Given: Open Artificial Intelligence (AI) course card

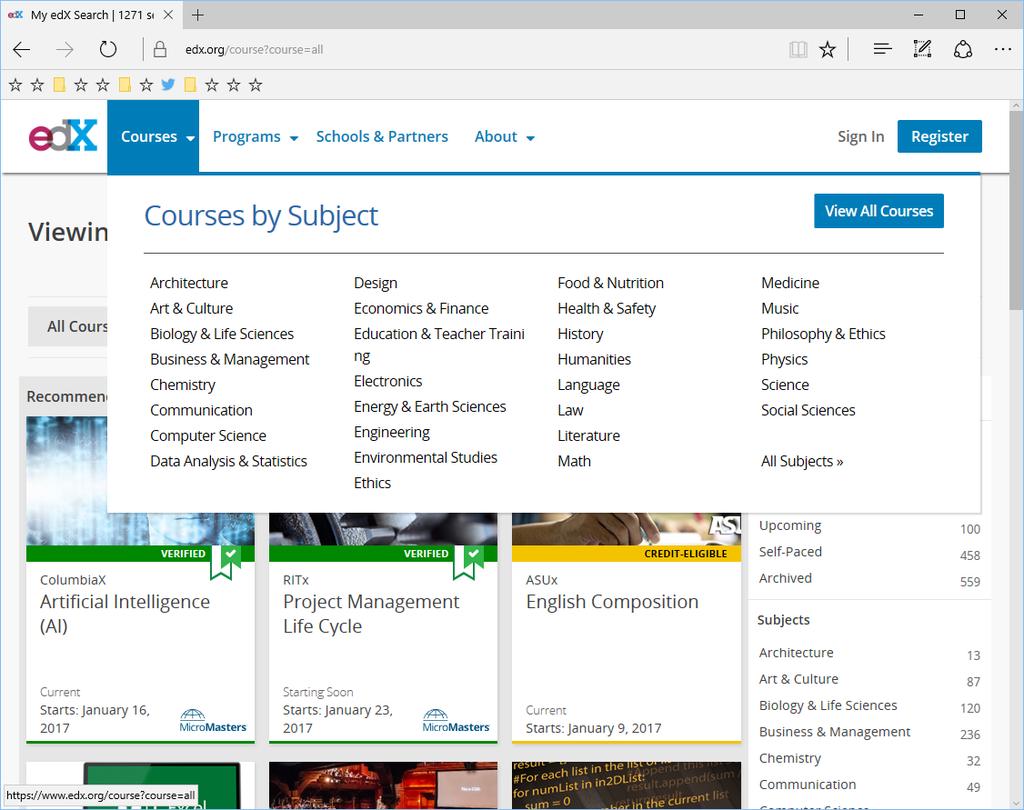Looking at the screenshot, I should (x=125, y=613).
